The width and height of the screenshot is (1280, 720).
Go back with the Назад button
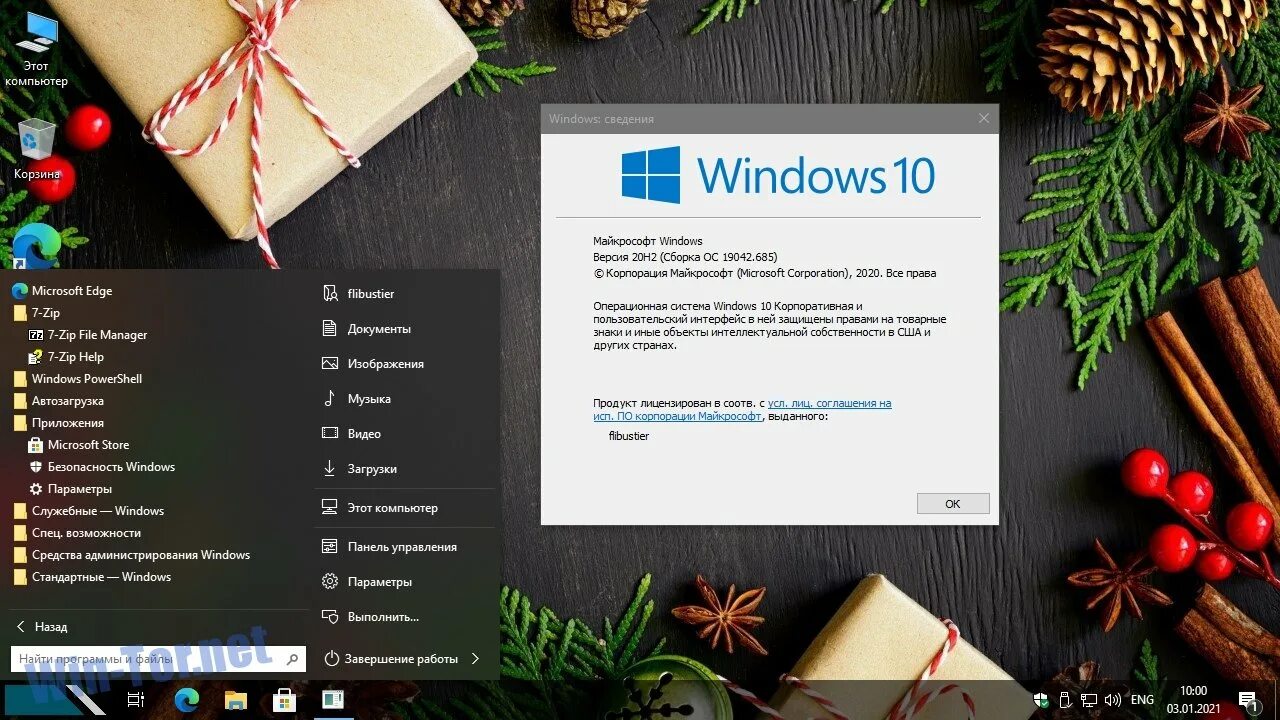(x=42, y=627)
